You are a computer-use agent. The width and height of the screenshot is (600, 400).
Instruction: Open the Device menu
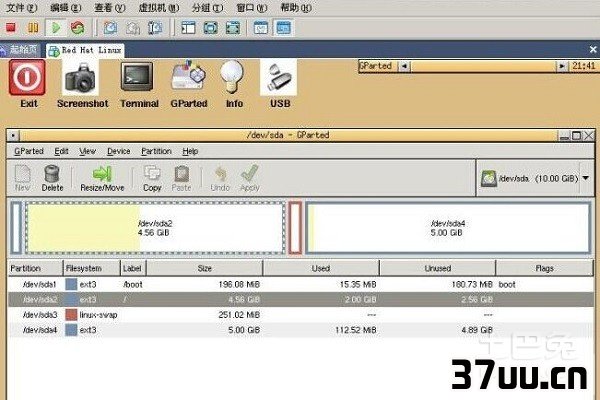[119, 151]
